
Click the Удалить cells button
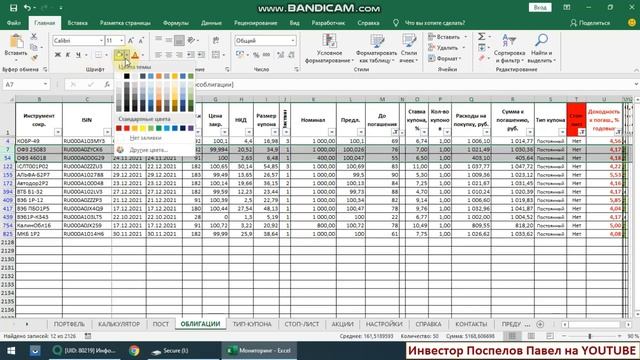[447, 48]
